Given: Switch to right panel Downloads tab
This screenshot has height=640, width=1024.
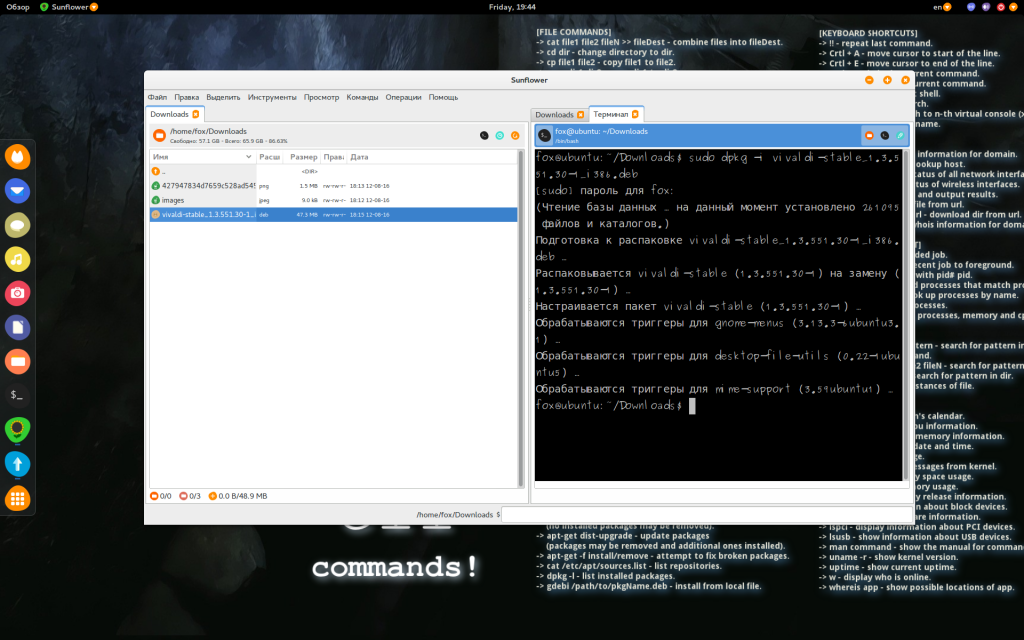Looking at the screenshot, I should click(x=554, y=115).
